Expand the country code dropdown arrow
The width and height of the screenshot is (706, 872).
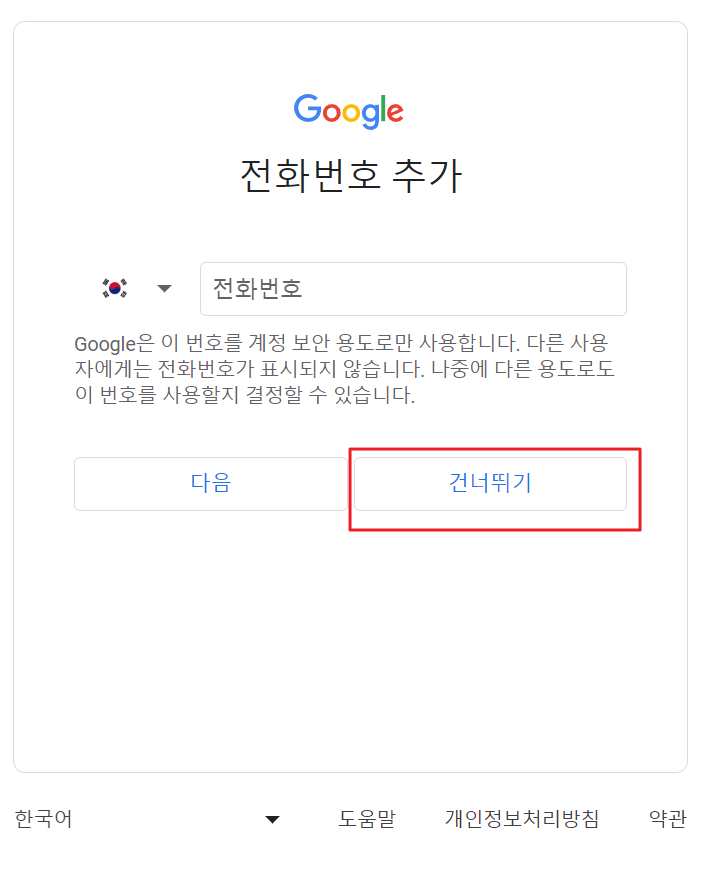coord(163,288)
